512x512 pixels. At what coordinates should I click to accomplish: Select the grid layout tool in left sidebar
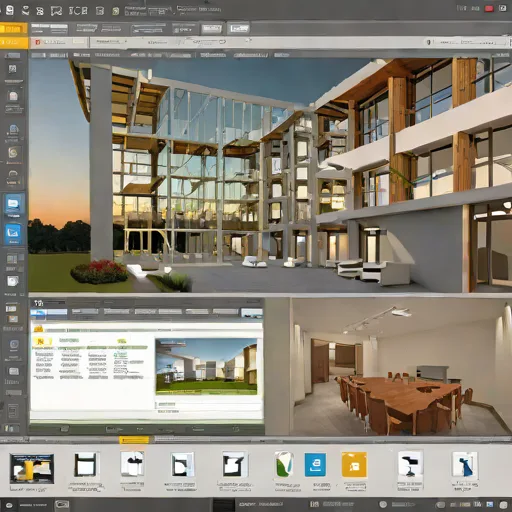(x=12, y=259)
